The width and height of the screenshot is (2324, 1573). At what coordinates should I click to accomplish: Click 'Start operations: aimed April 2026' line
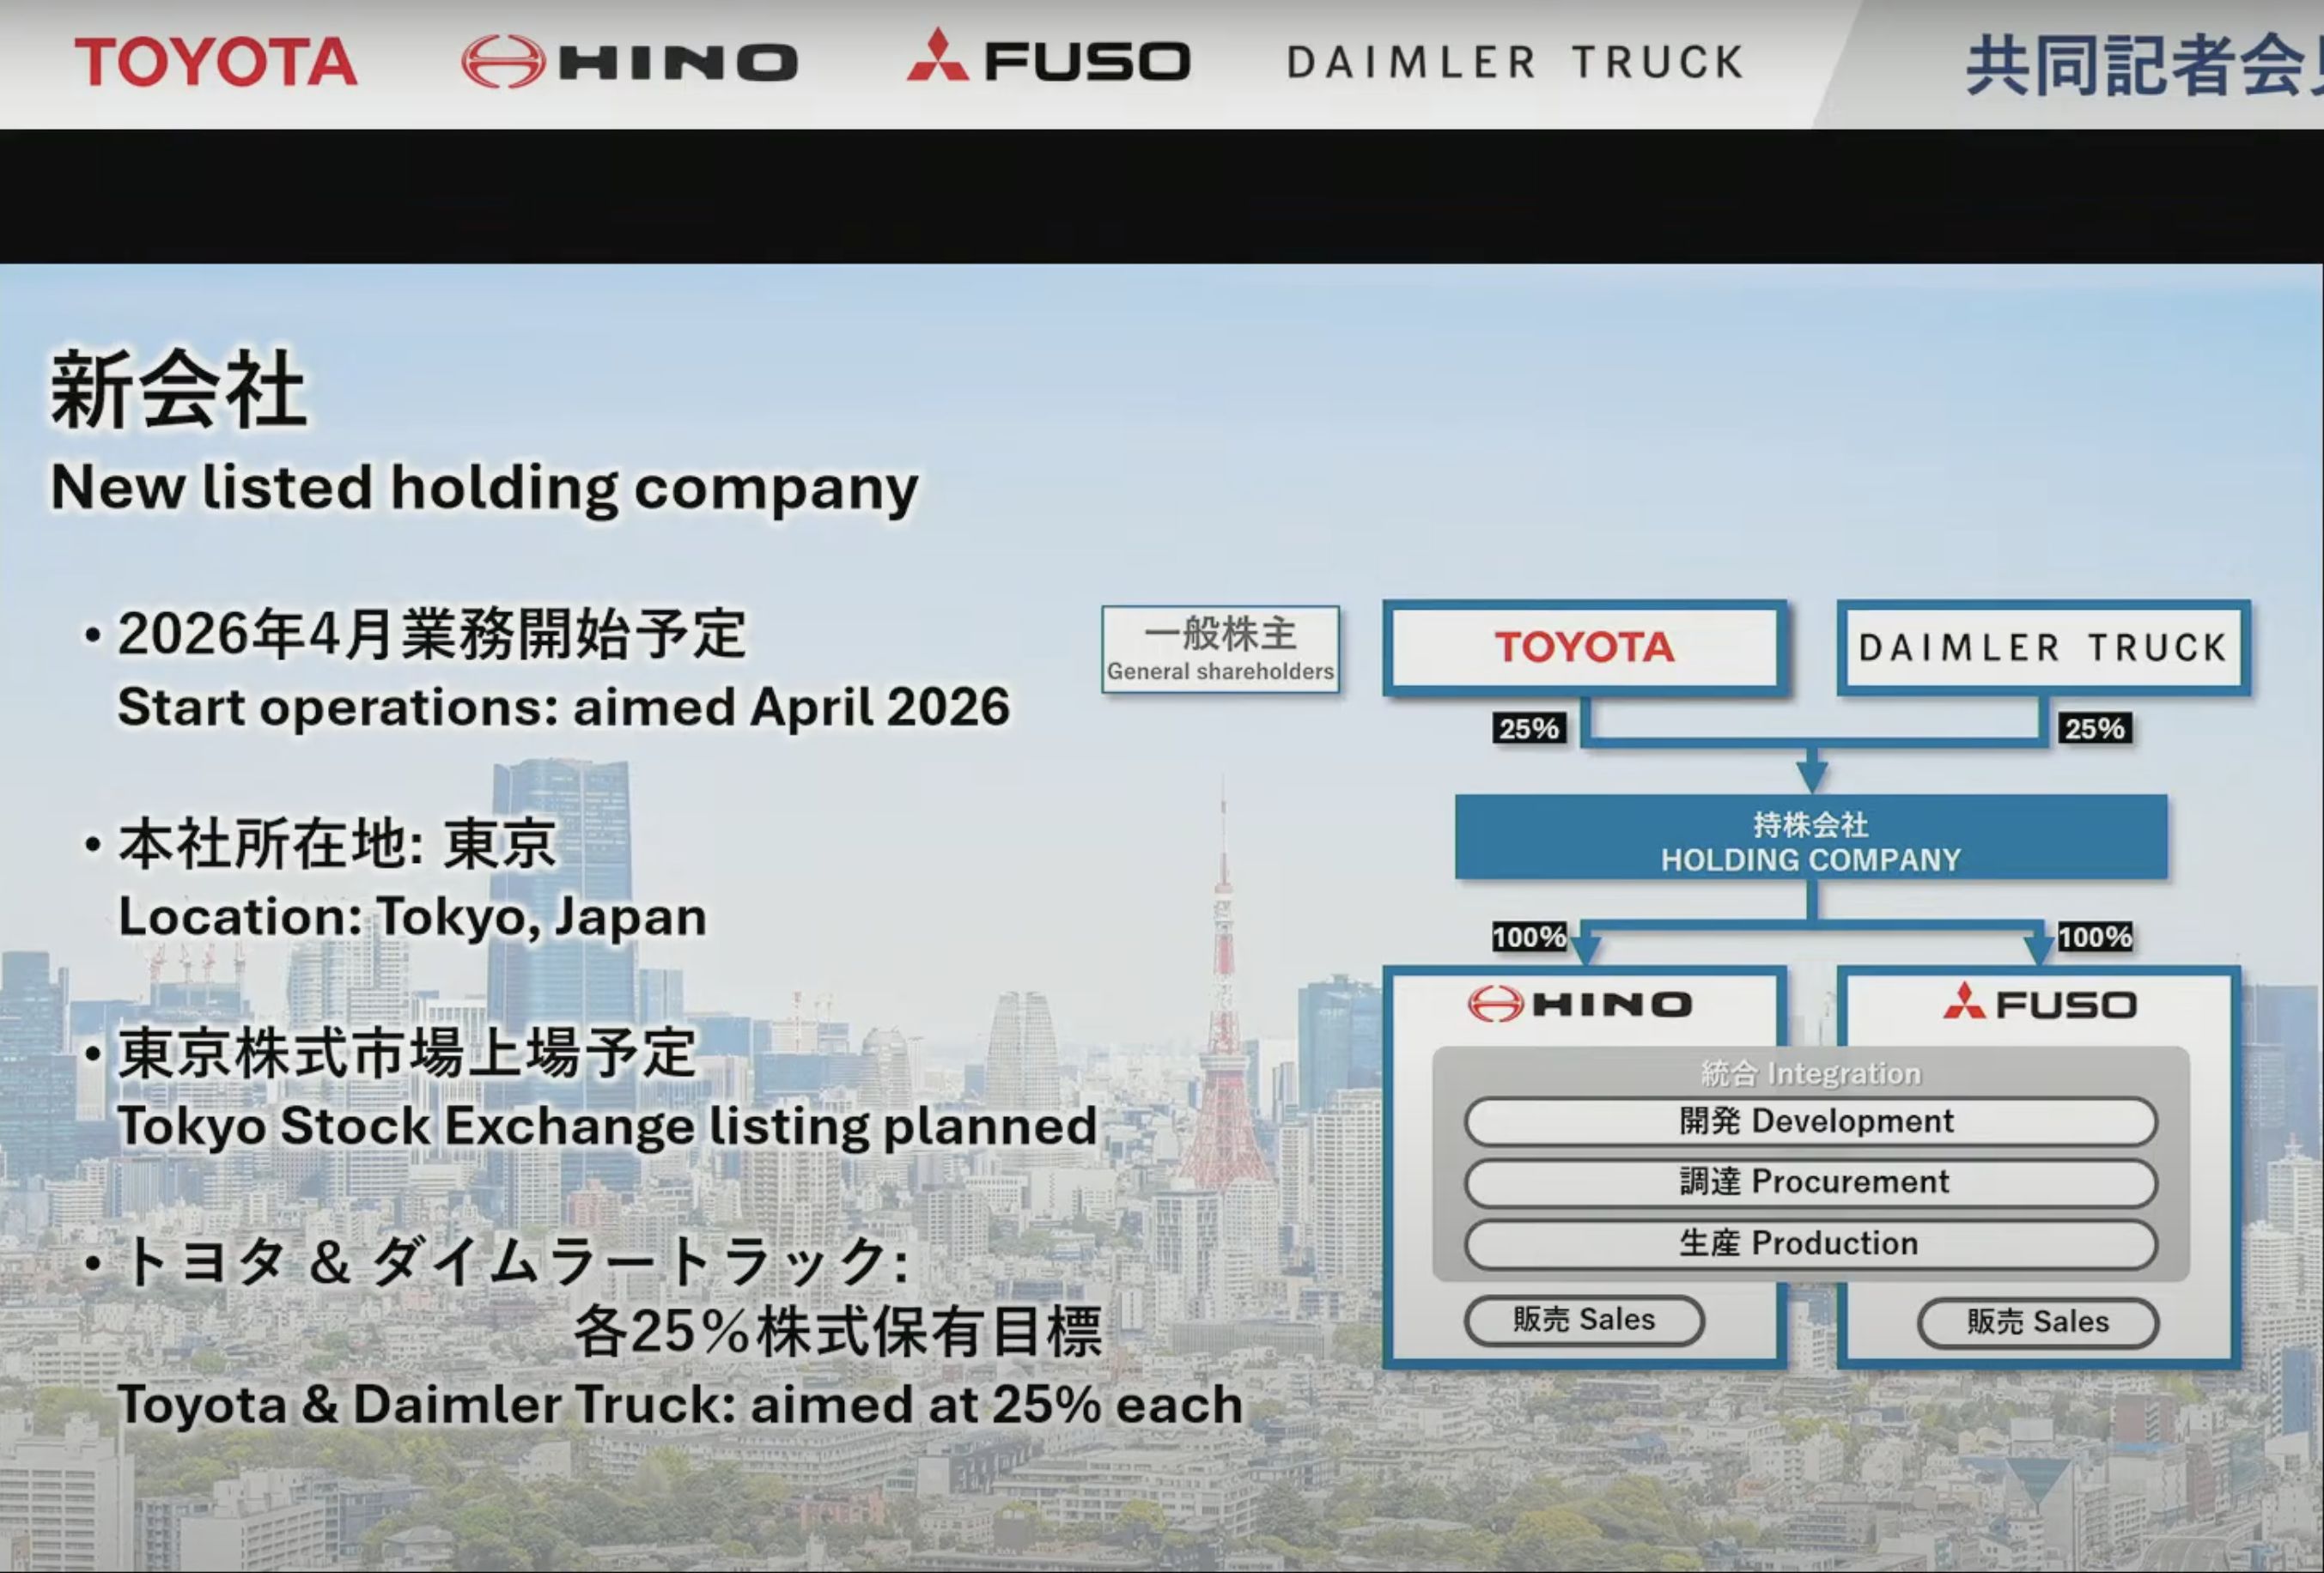564,707
